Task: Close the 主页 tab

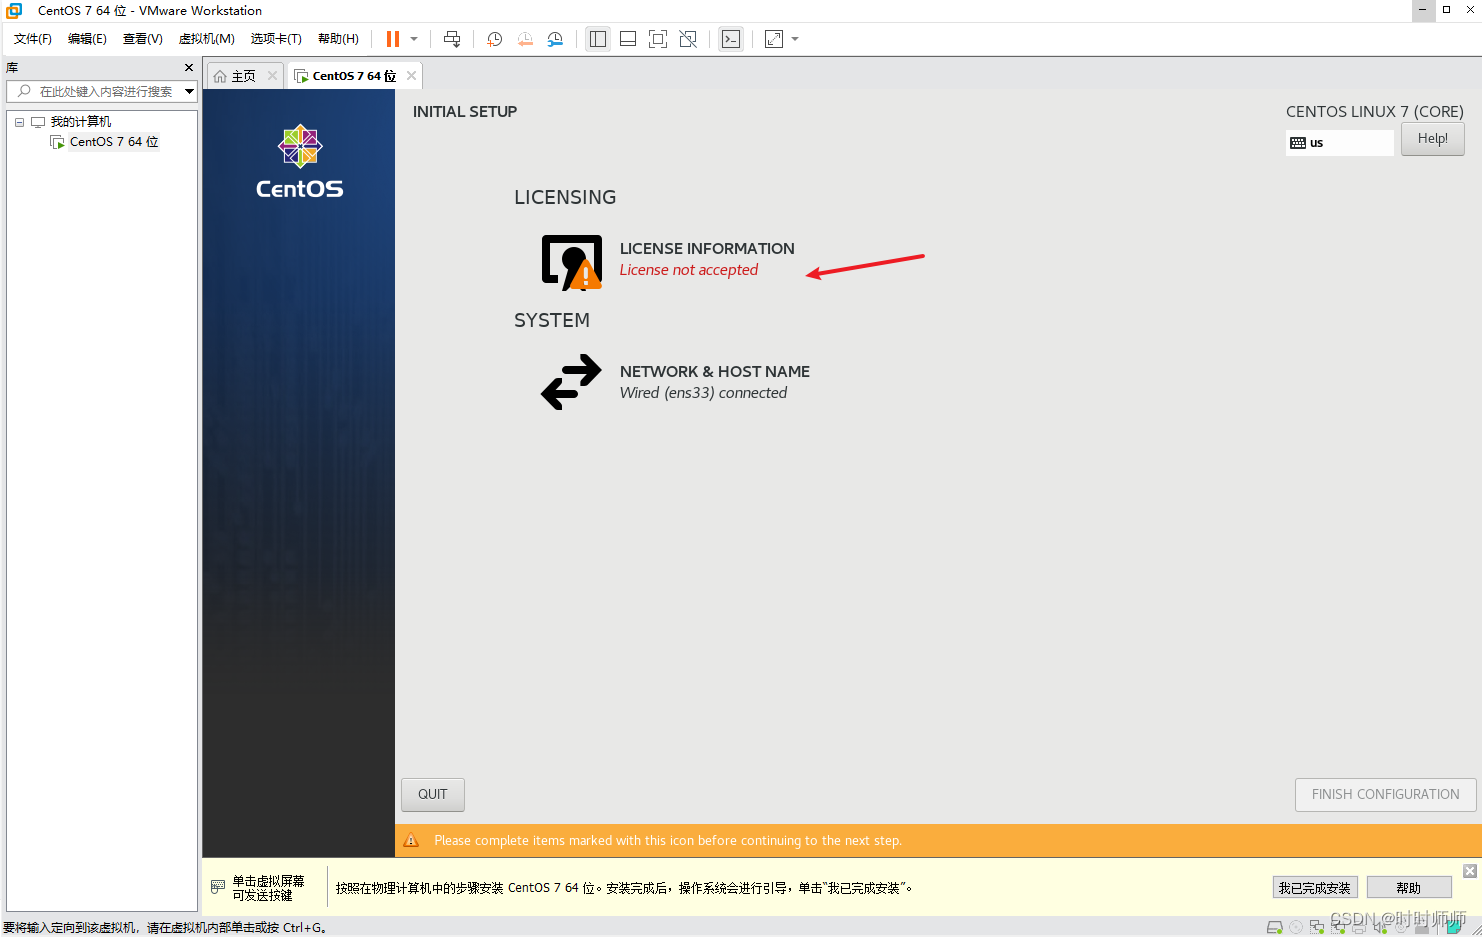Action: click(272, 76)
